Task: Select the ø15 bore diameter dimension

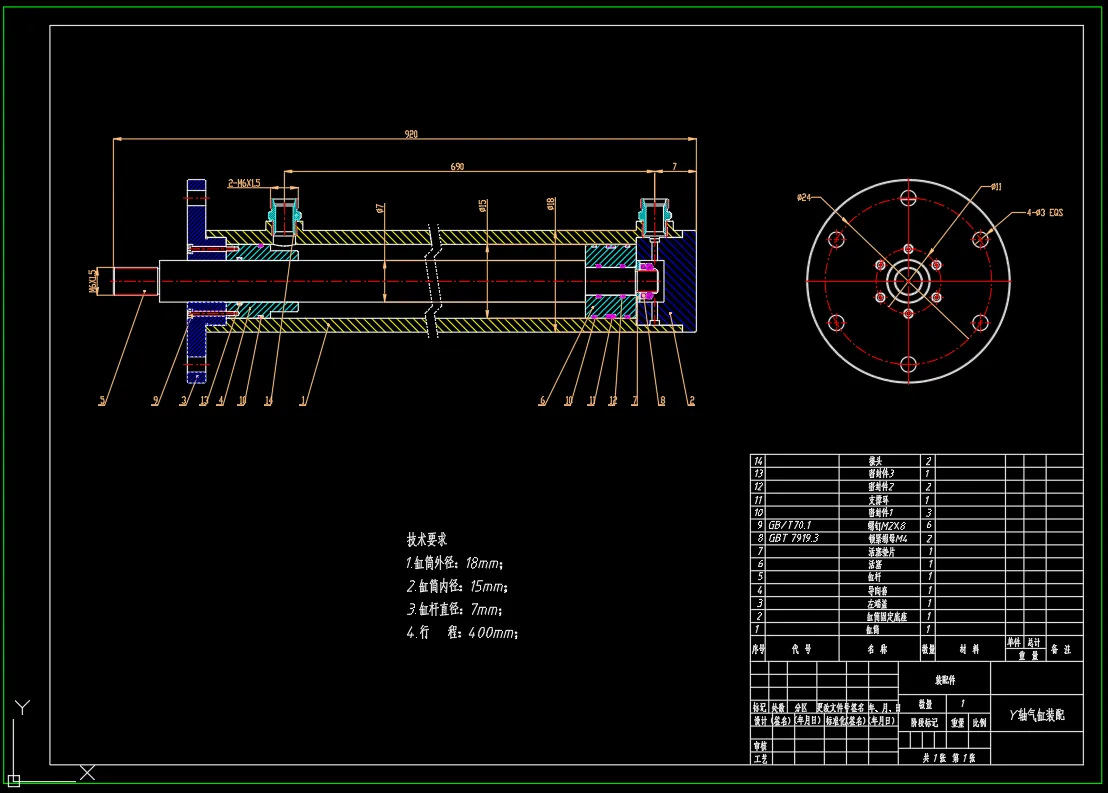Action: (483, 206)
